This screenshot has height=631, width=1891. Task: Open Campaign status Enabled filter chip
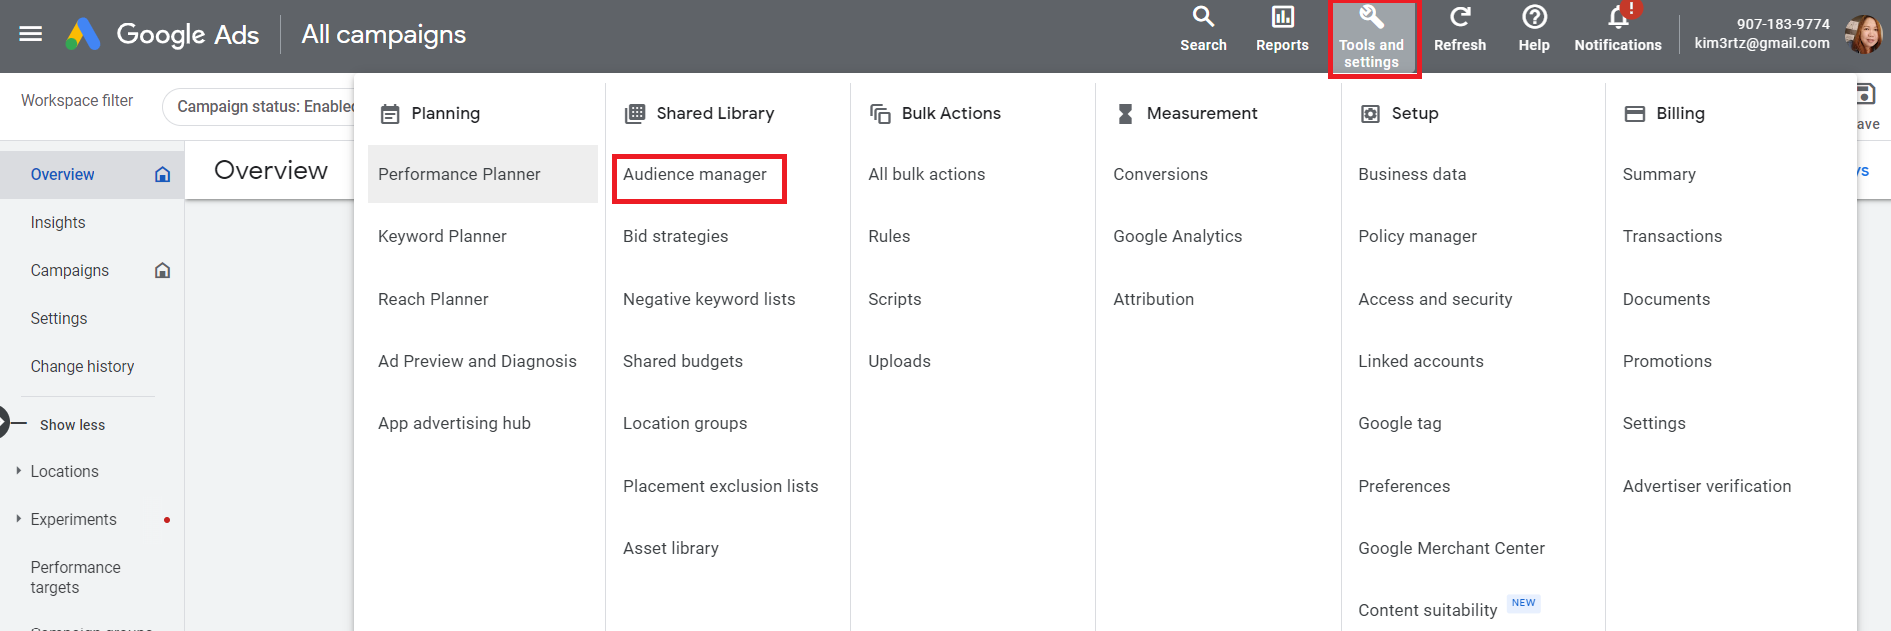coord(259,107)
